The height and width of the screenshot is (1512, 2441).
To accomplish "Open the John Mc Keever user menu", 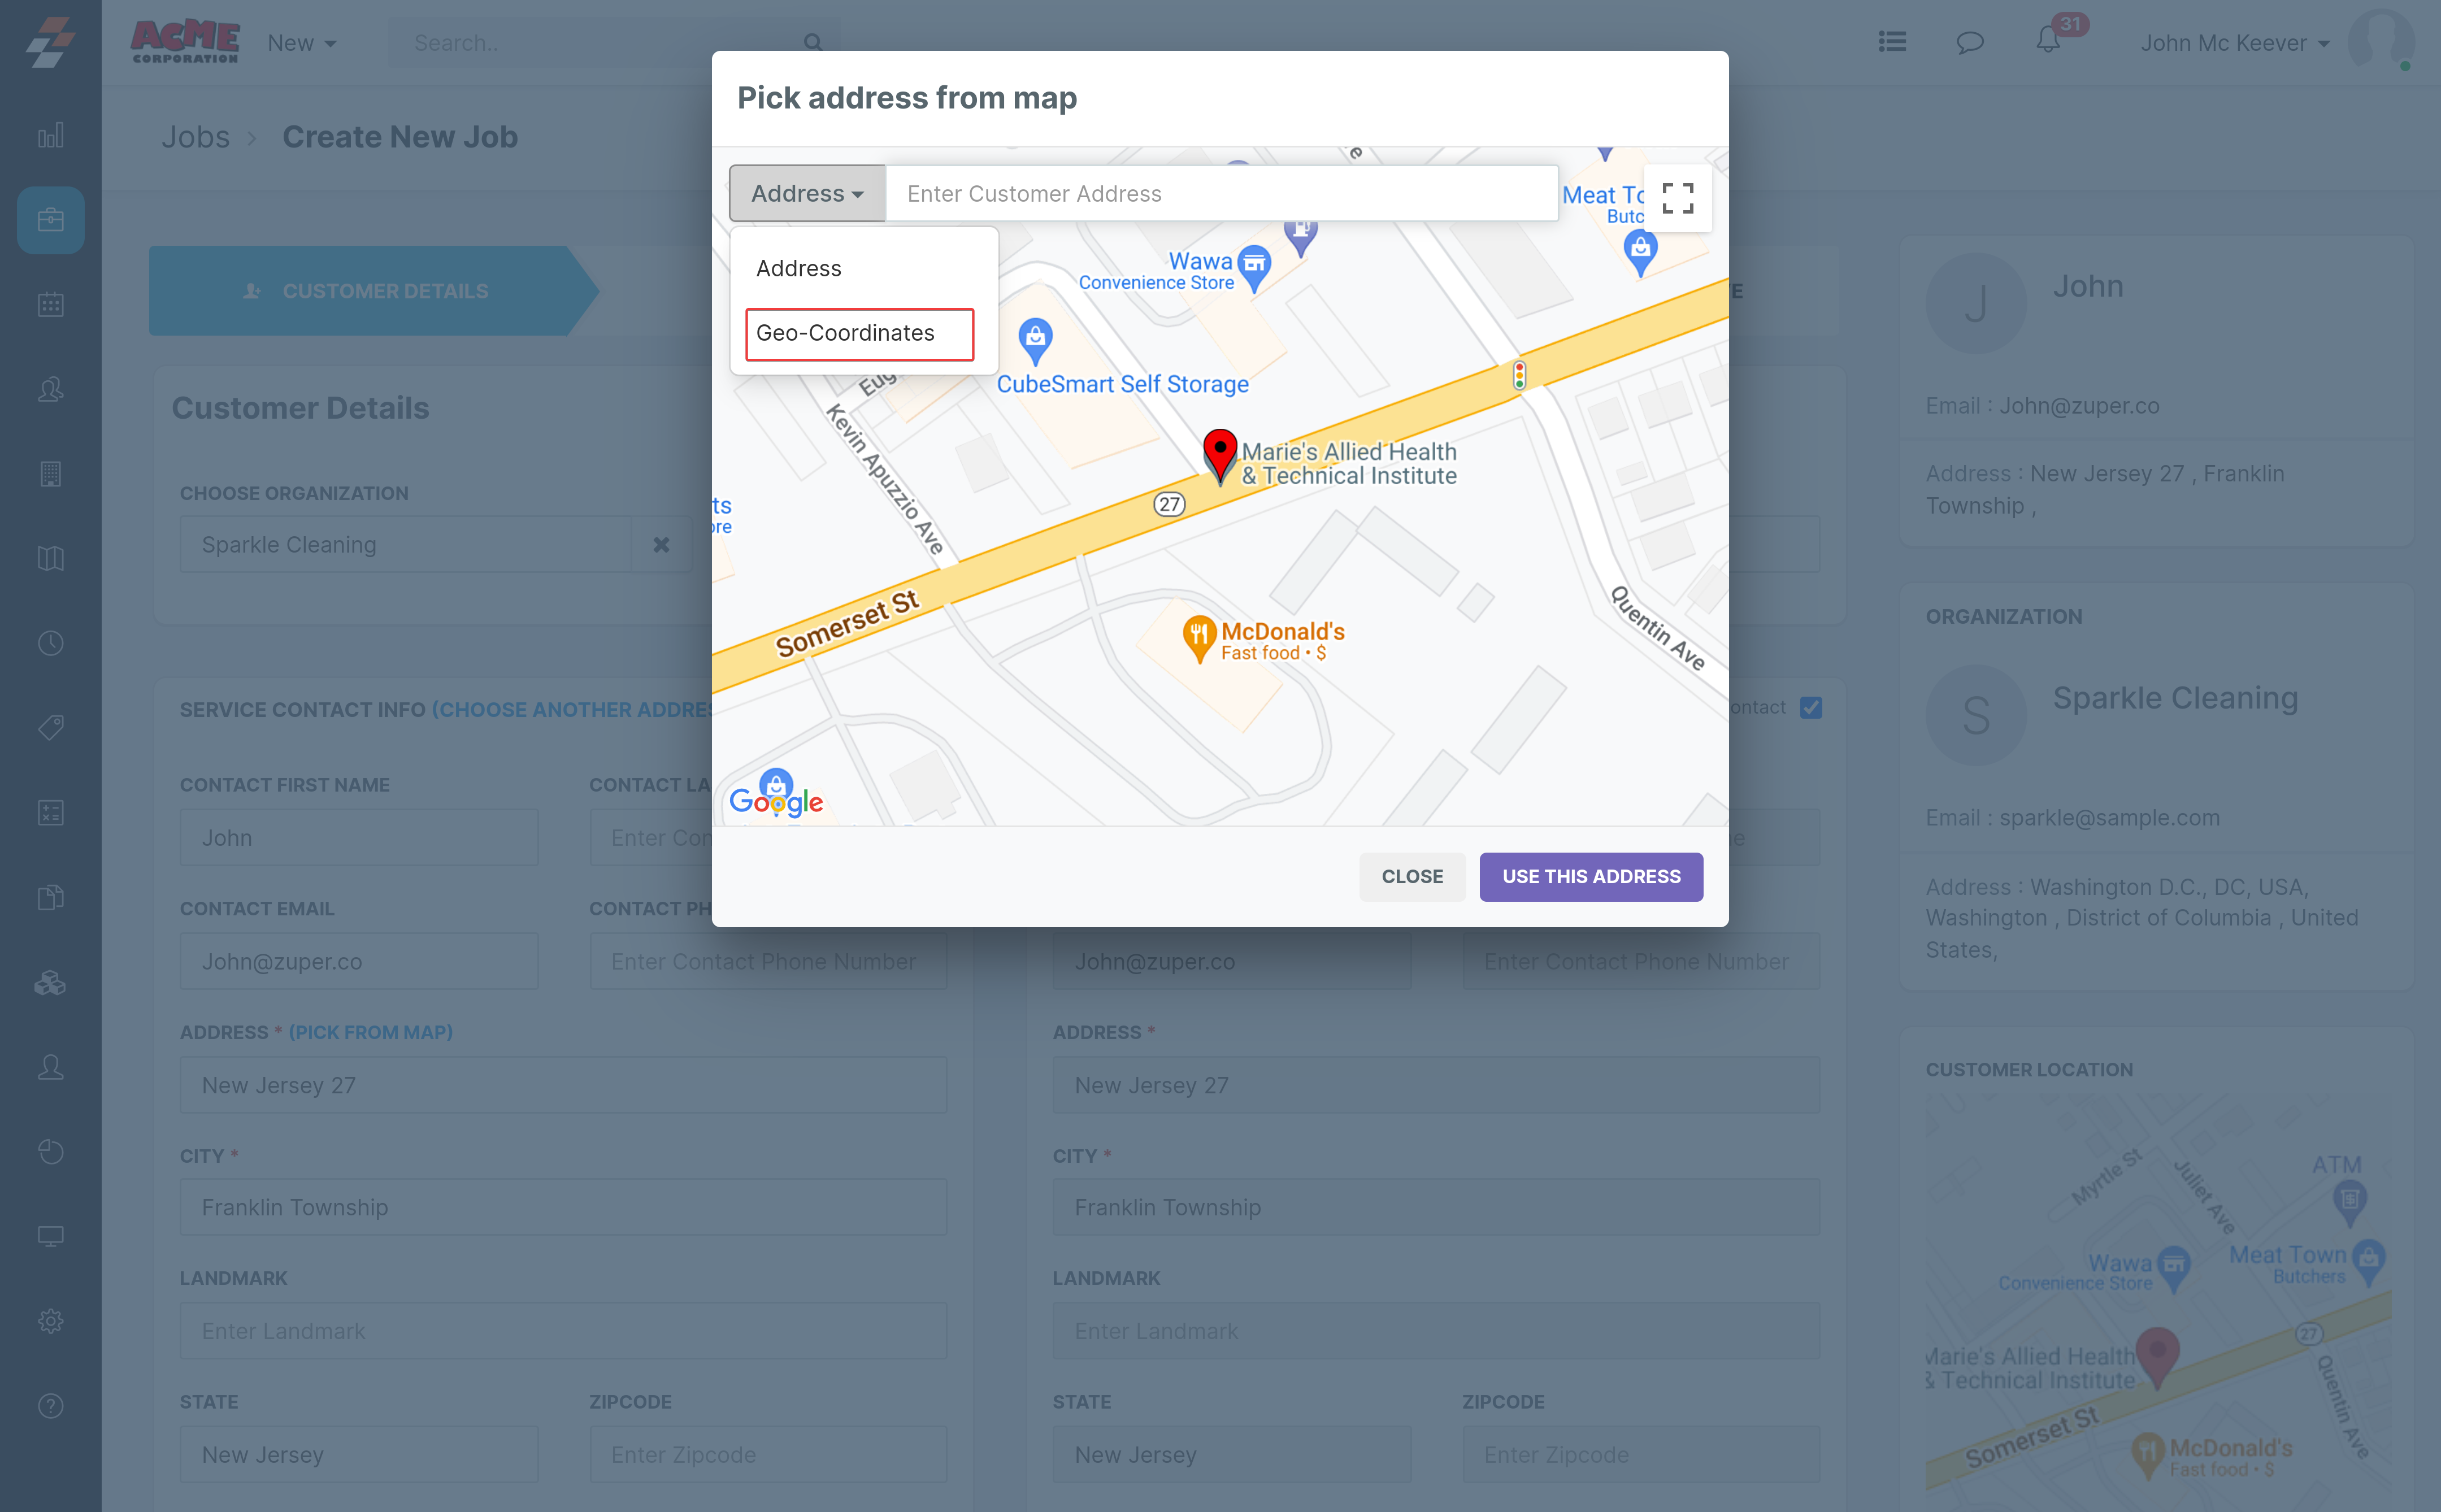I will coord(2234,43).
